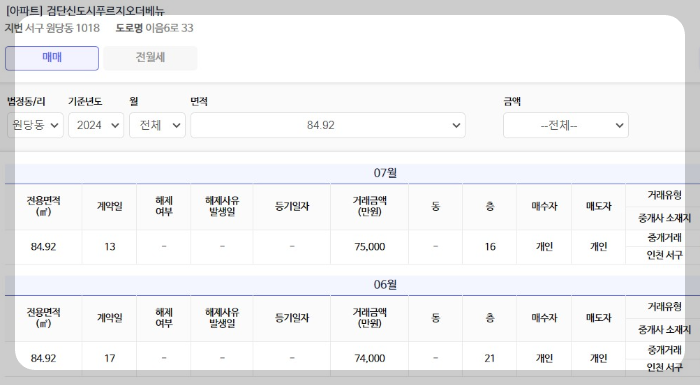Click floor value 21 in 06월 row
This screenshot has width=700, height=385.
[490, 358]
